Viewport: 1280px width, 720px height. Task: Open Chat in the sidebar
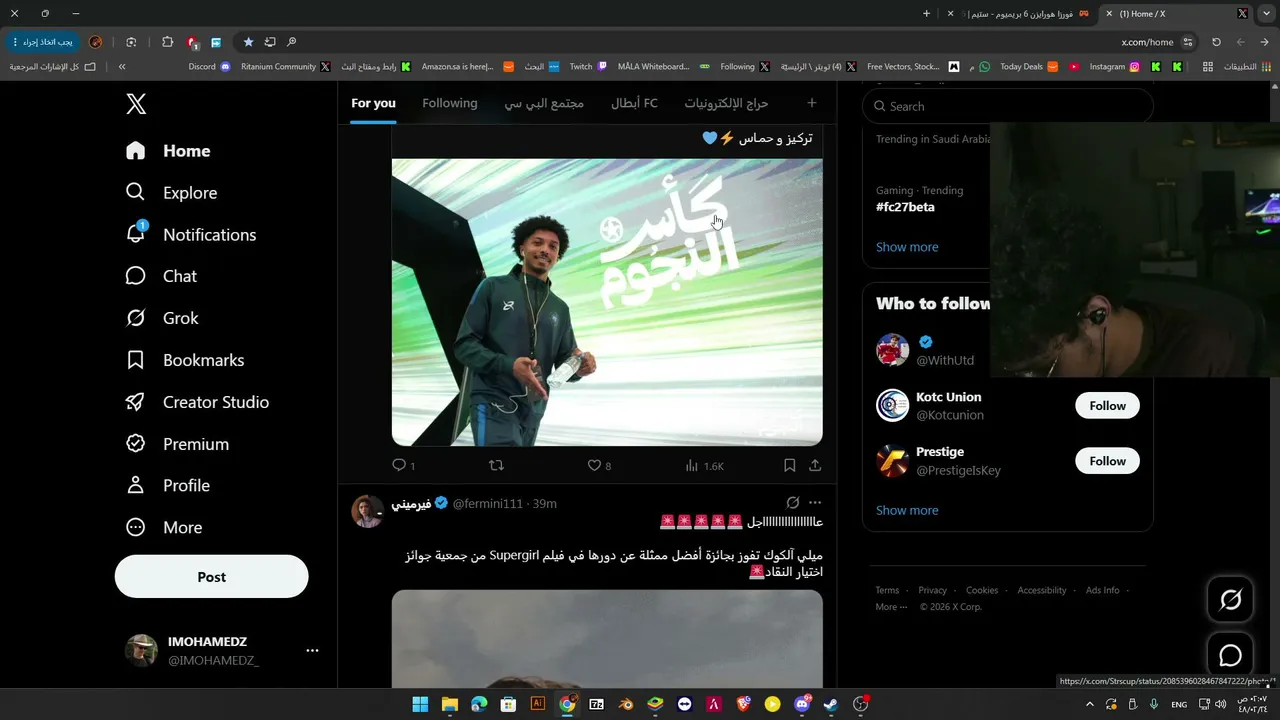pyautogui.click(x=161, y=276)
